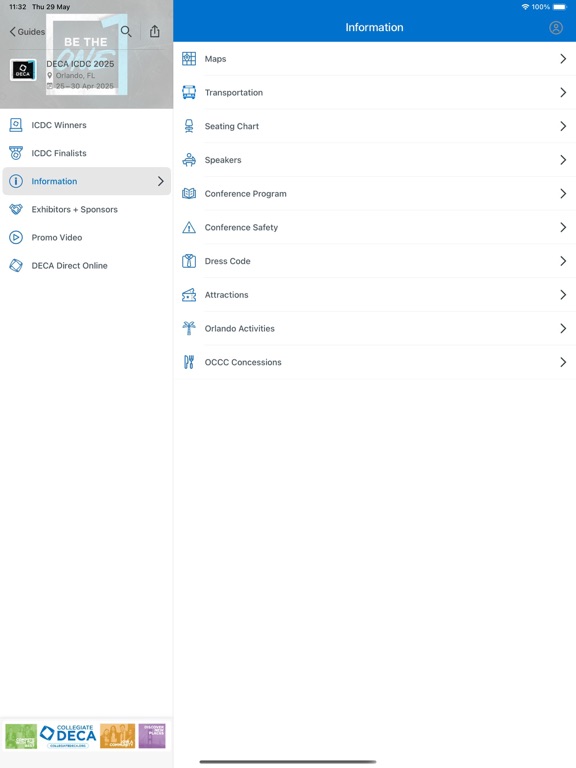Select the Conference Program label
The width and height of the screenshot is (576, 768).
[x=245, y=194]
